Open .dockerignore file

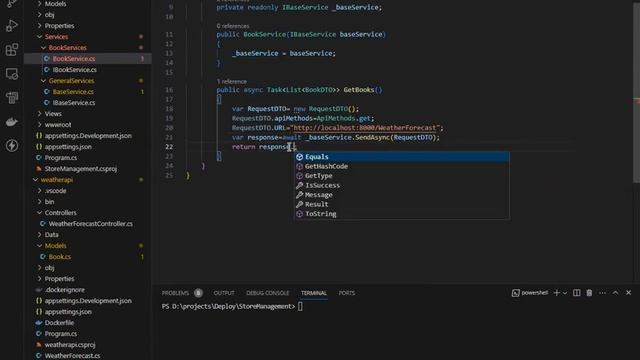coord(88,290)
